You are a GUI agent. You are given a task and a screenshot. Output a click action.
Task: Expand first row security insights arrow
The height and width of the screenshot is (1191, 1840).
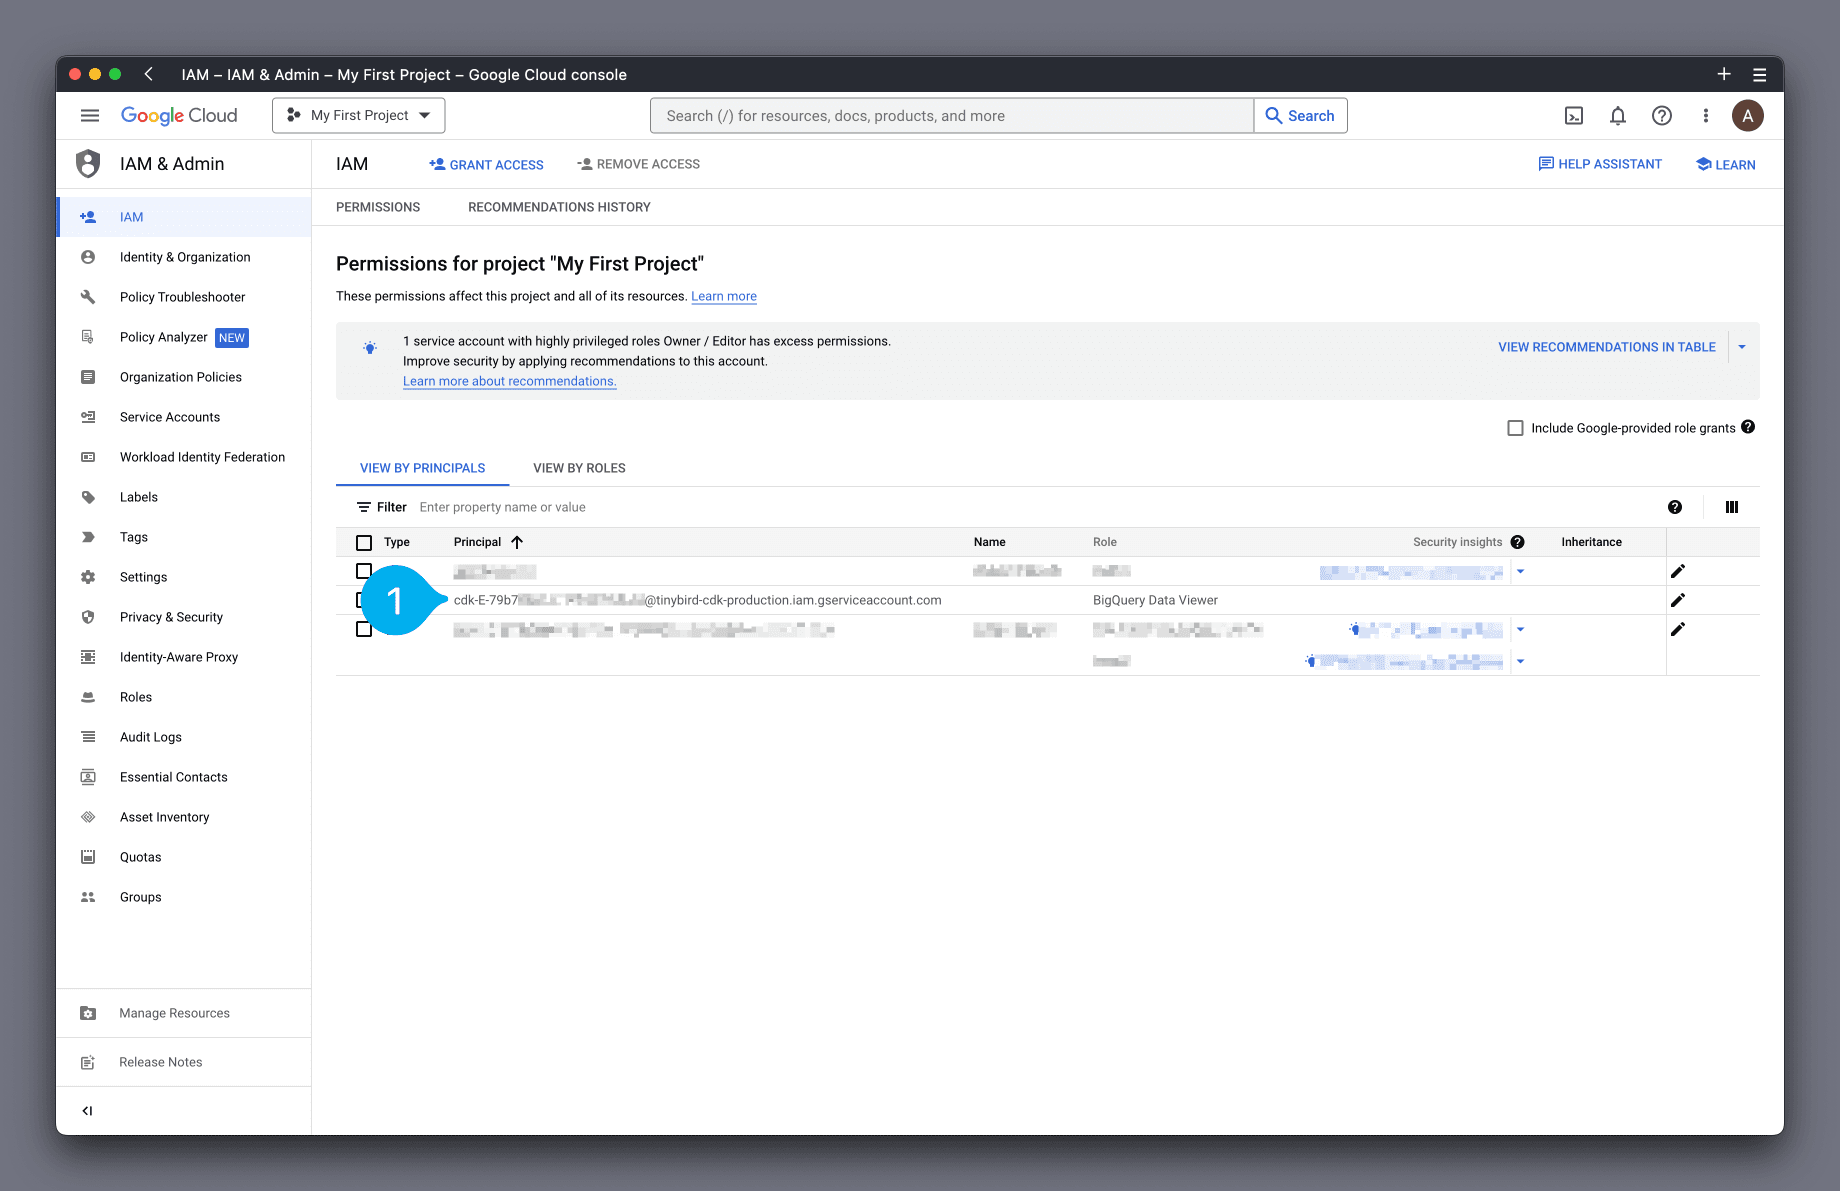[x=1520, y=572]
